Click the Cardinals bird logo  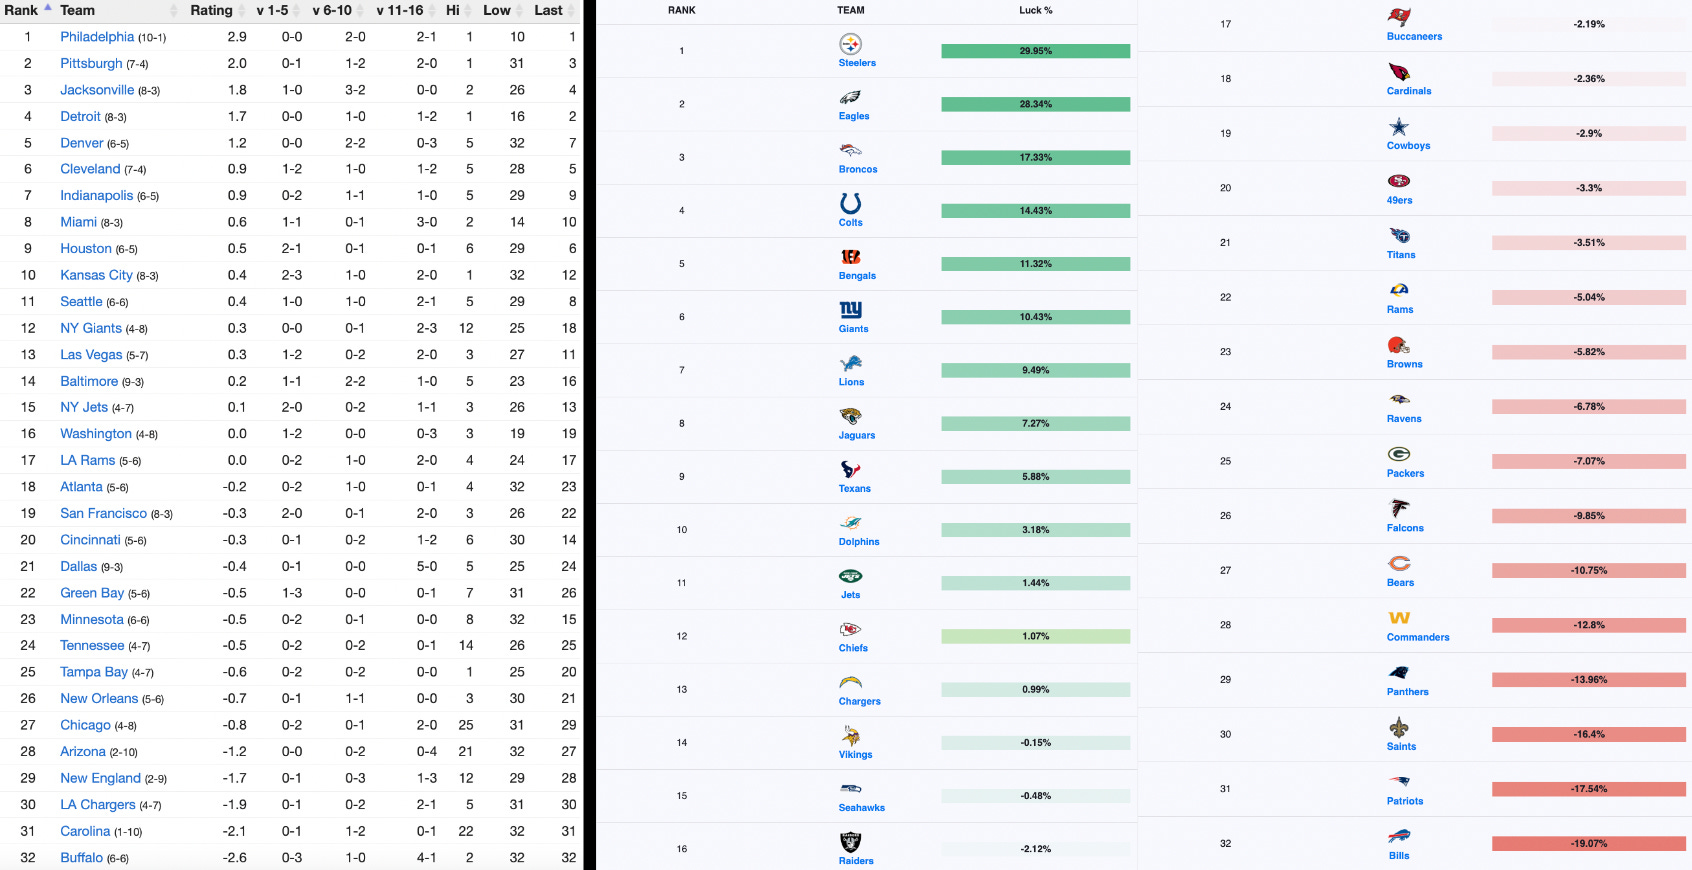pos(1399,72)
